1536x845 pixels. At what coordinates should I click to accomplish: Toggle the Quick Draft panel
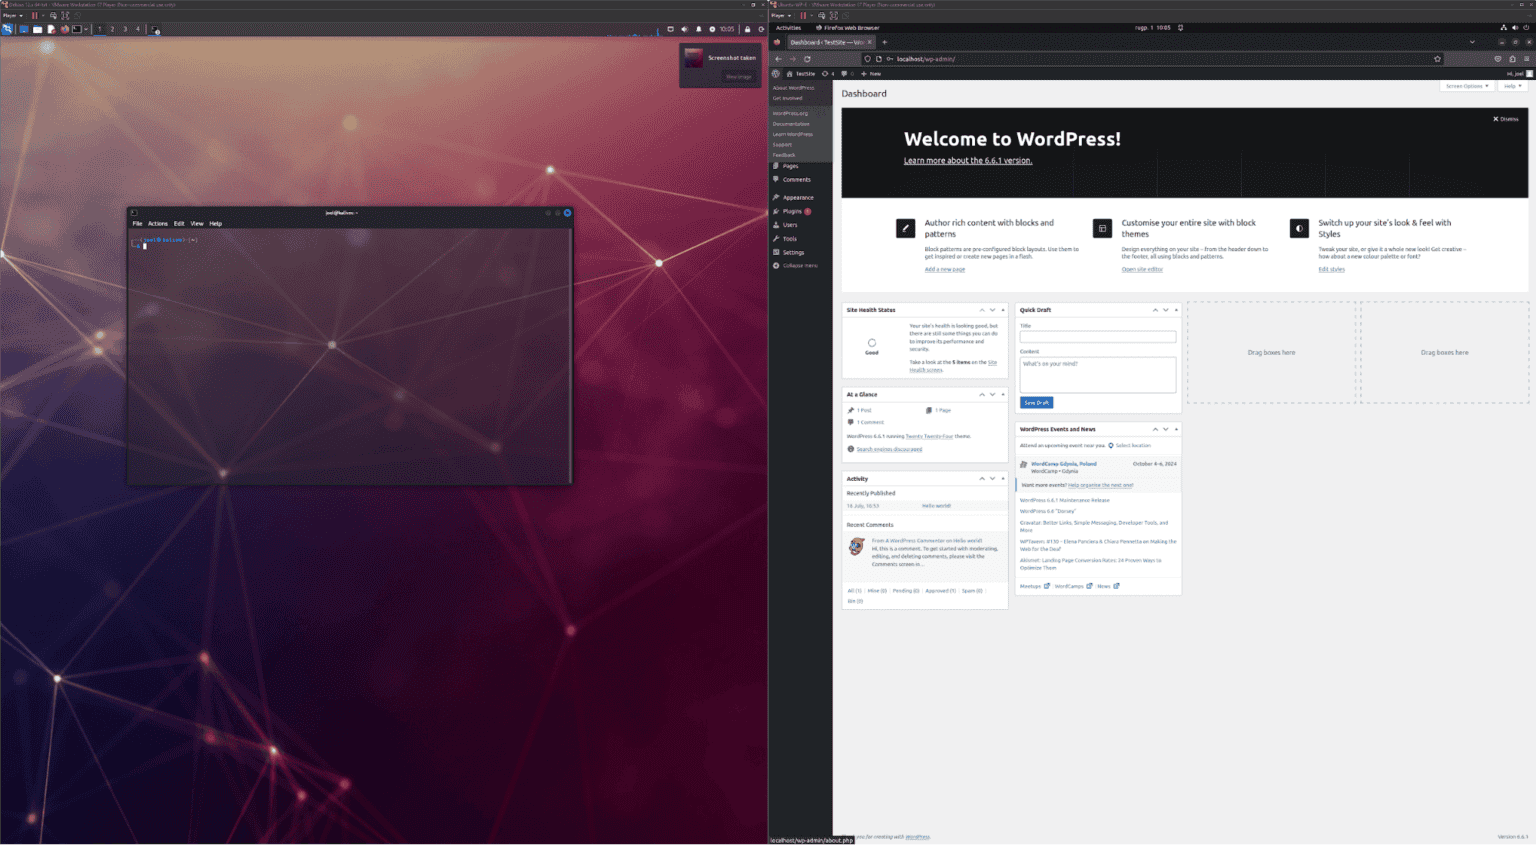point(1176,310)
